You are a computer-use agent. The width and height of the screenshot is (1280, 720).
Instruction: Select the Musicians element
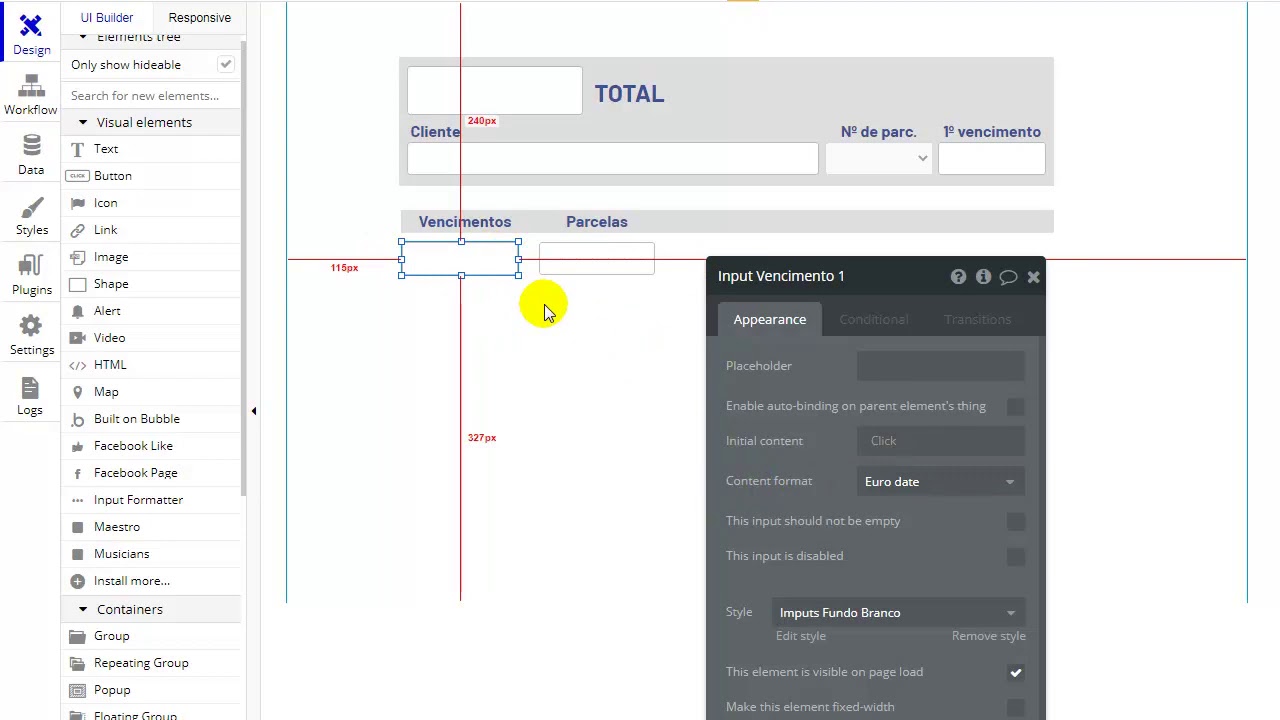tap(121, 554)
